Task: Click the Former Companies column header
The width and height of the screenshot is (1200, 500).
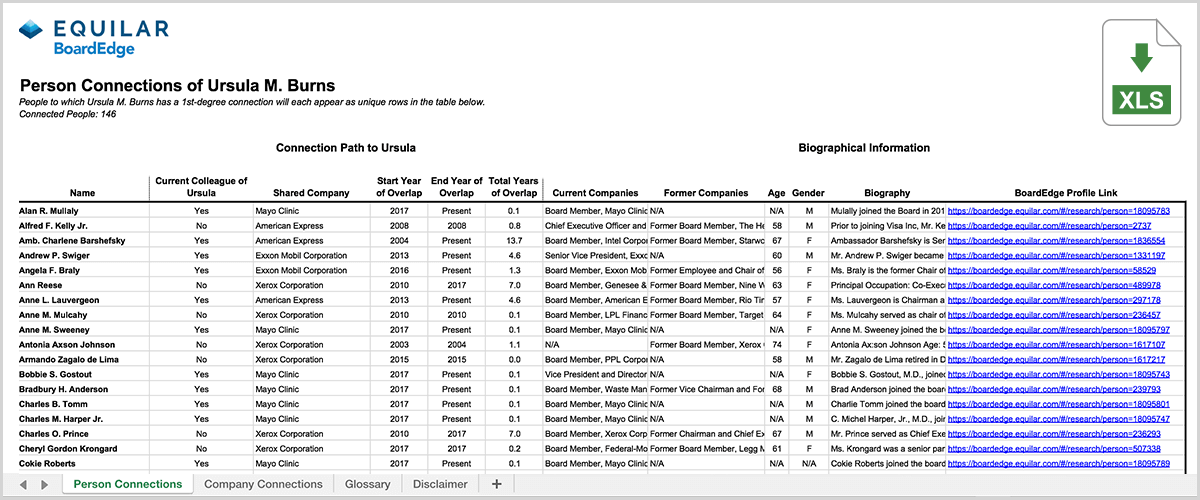Action: coord(705,193)
